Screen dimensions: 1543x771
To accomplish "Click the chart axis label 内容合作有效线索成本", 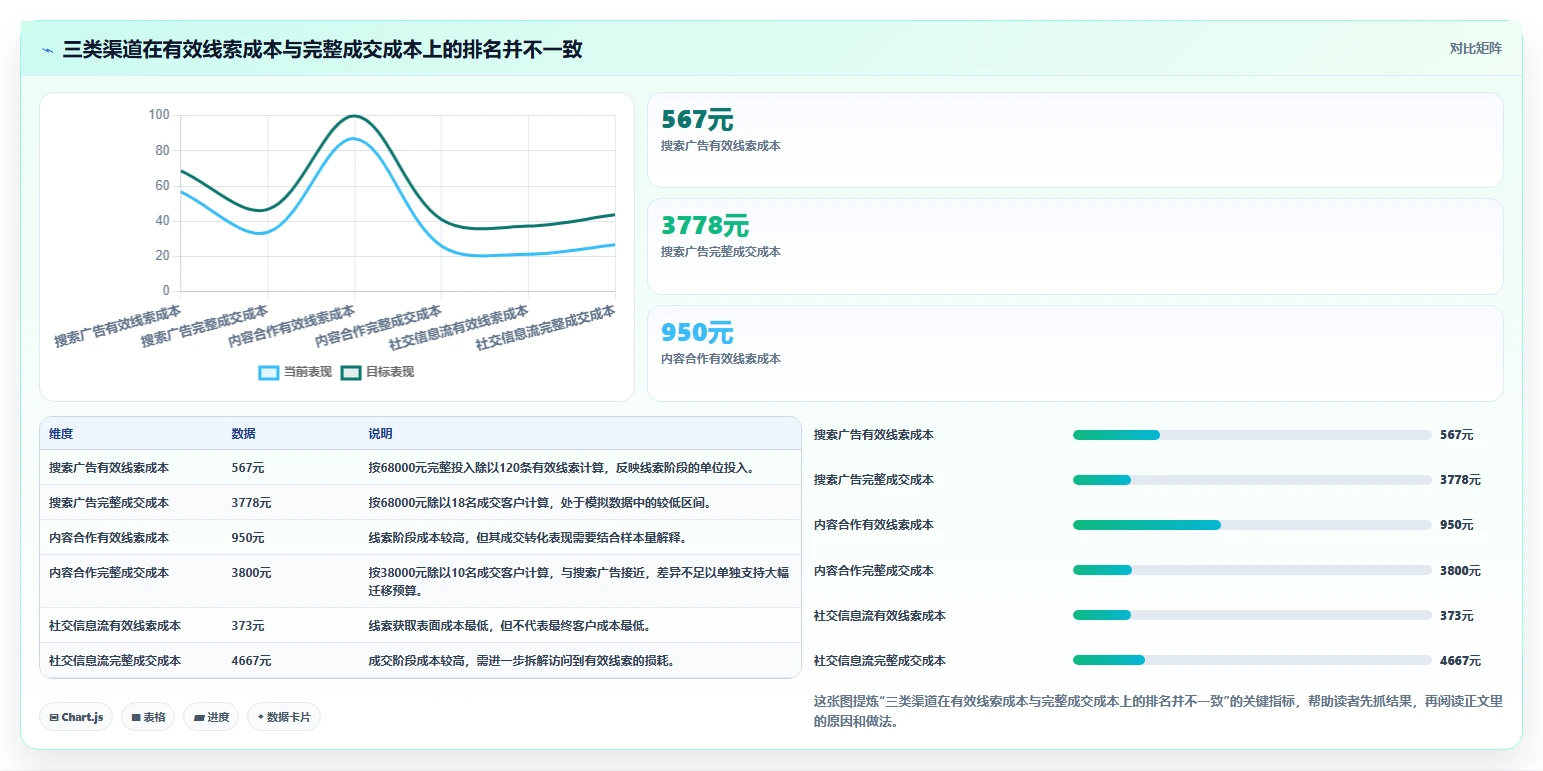I will point(292,326).
